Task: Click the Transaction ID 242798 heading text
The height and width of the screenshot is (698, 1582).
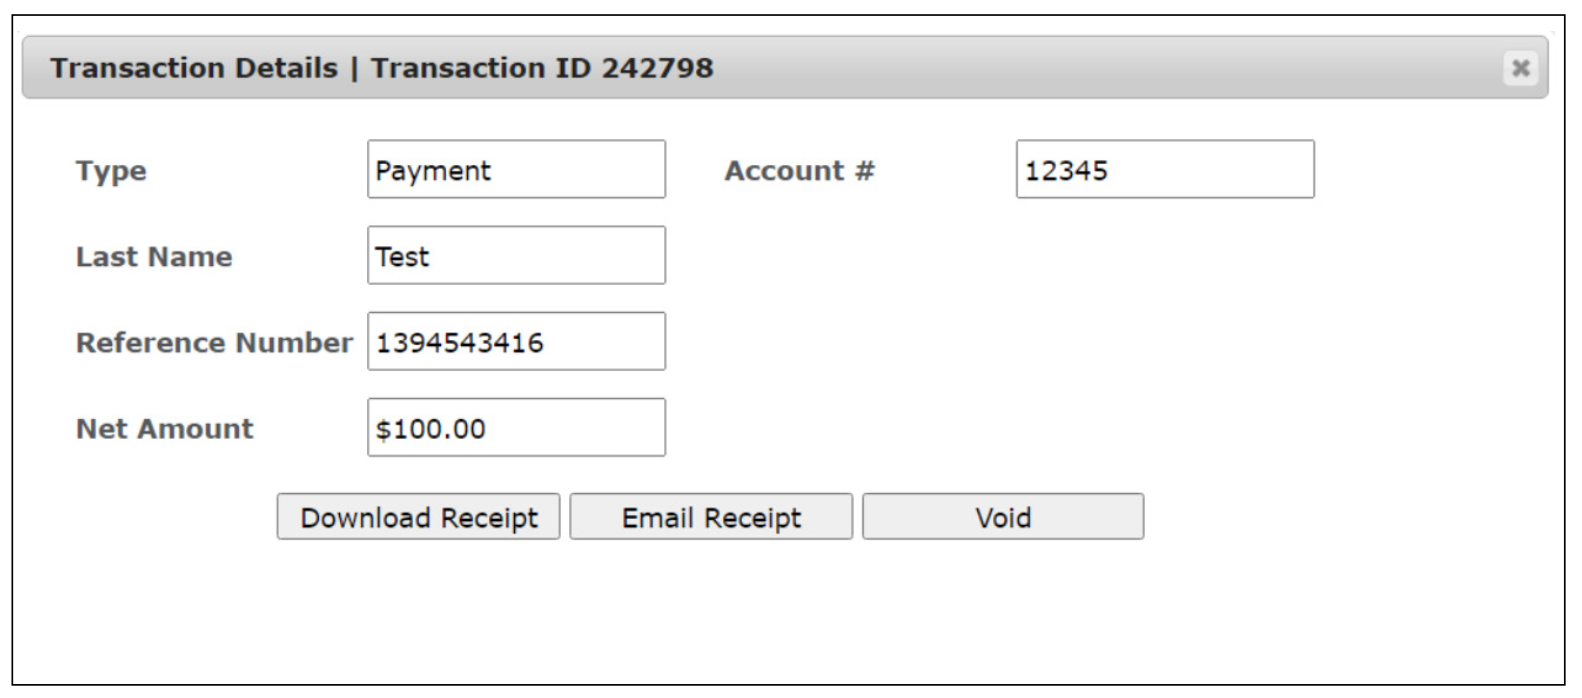Action: pos(542,68)
